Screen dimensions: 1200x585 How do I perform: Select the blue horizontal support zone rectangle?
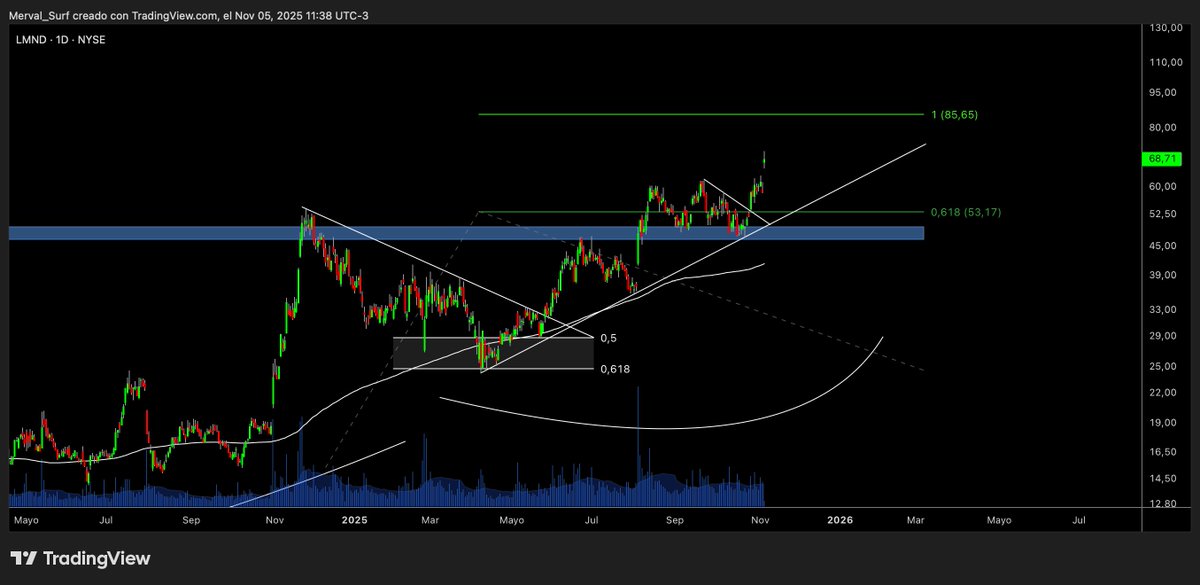coord(467,233)
